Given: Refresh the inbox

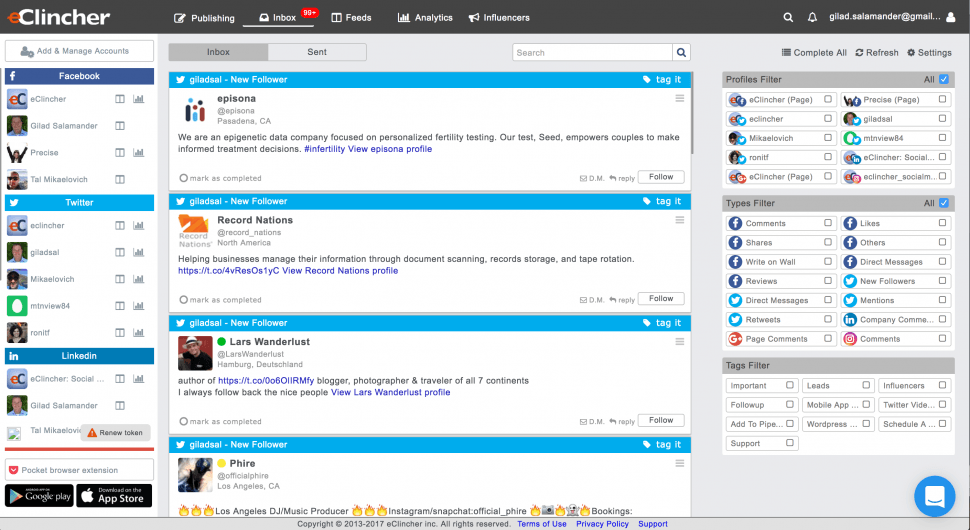Looking at the screenshot, I should tap(877, 53).
